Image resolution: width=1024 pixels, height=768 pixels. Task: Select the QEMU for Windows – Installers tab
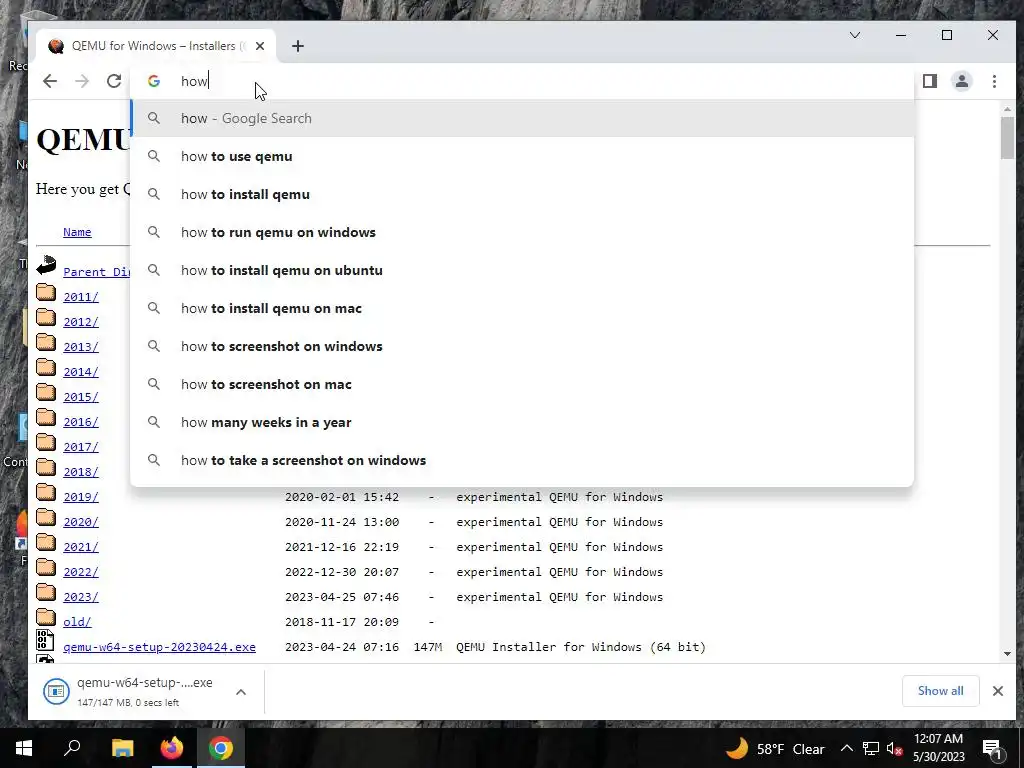[x=157, y=46]
